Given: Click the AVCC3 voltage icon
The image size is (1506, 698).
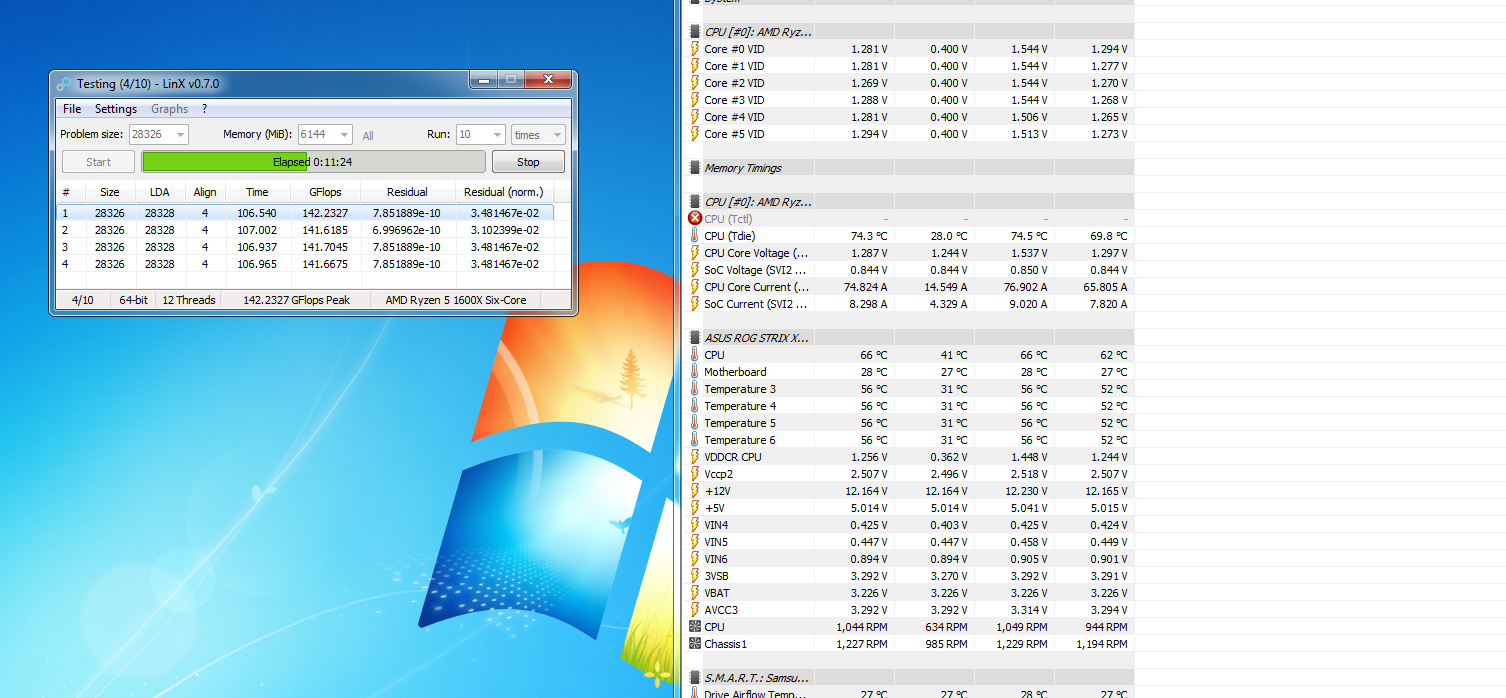Looking at the screenshot, I should click(x=695, y=610).
